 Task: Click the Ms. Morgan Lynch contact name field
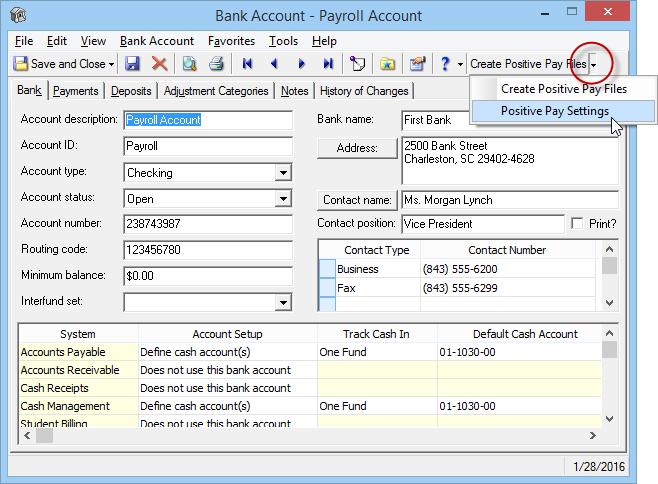(x=510, y=200)
